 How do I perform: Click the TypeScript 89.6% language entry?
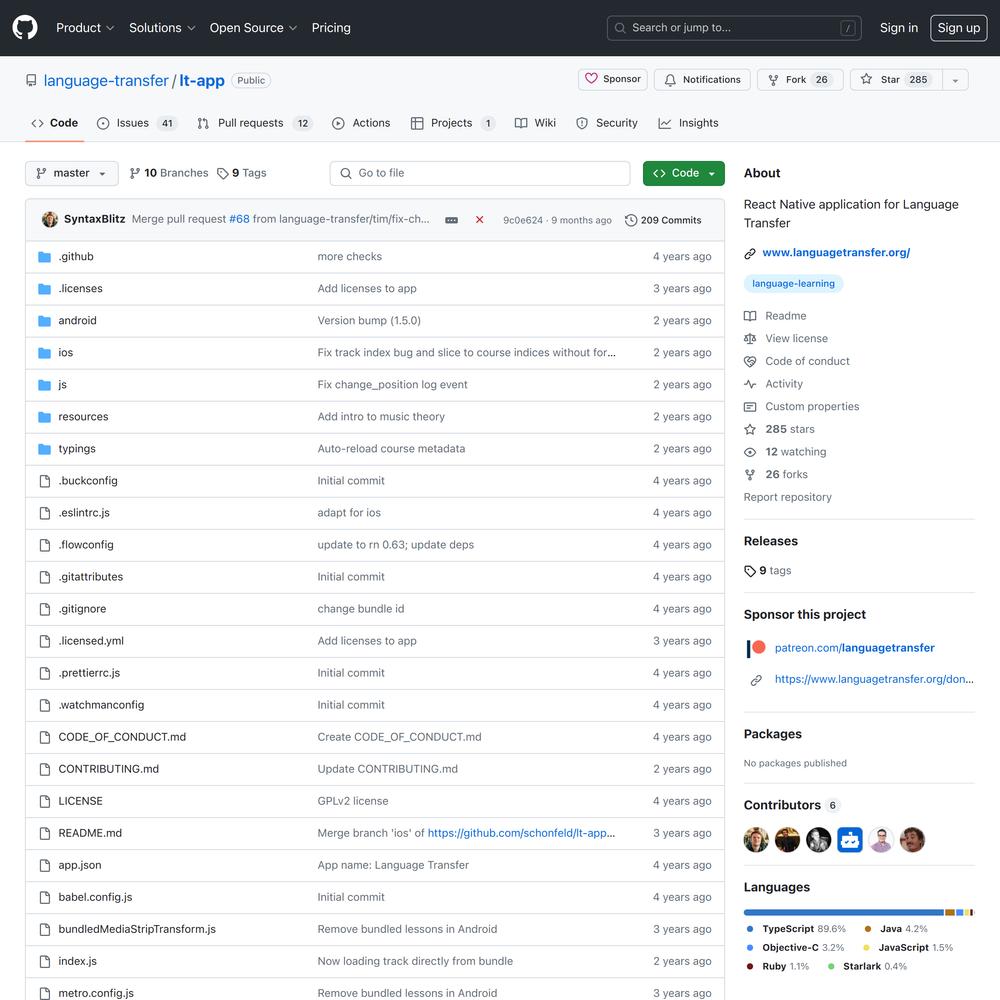pyautogui.click(x=795, y=929)
